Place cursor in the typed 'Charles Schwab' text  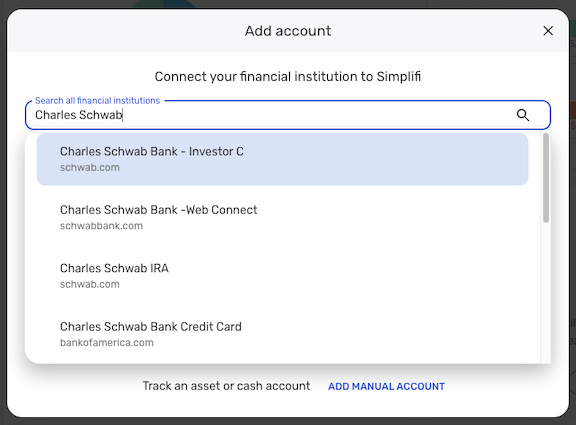(x=79, y=115)
